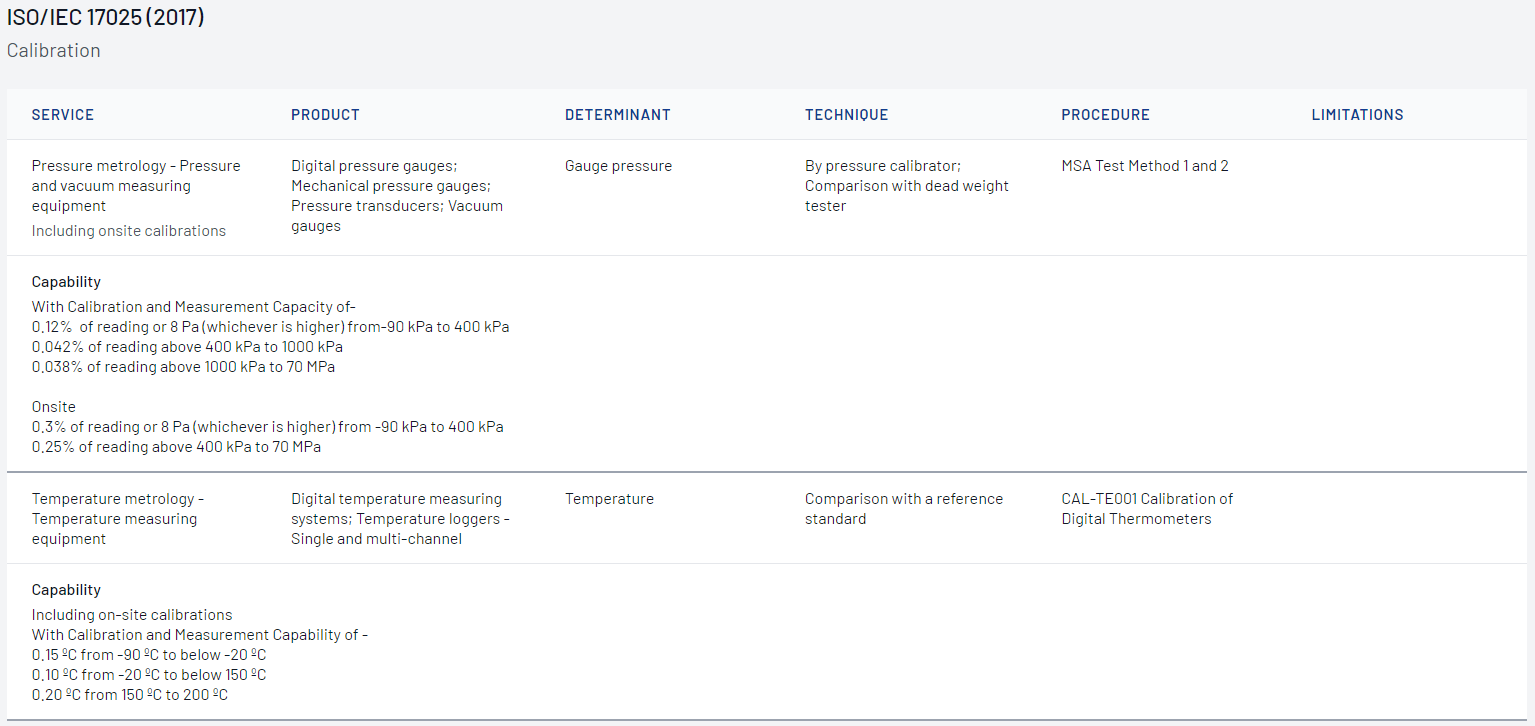
Task: Click 'By pressure calibrator' technique cell
Action: pyautogui.click(x=907, y=186)
